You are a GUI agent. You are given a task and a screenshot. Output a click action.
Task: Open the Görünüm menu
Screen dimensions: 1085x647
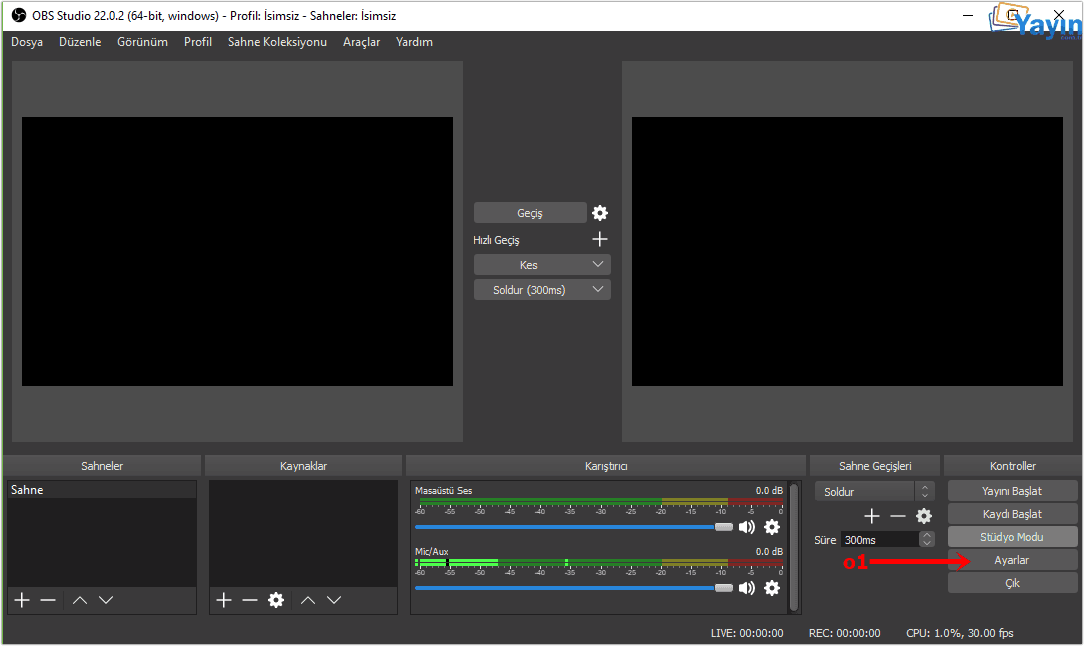[x=143, y=42]
